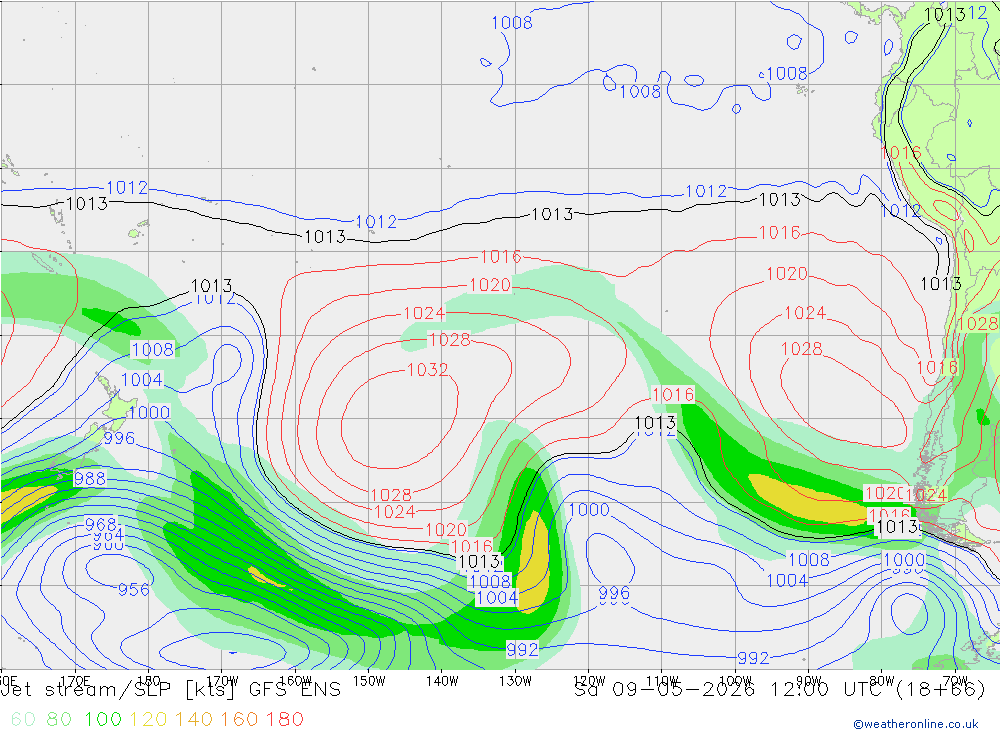Viewport: 1000px width, 733px height.
Task: Click the forecast date 'Sa 09-05-2026 12:00 UTC'
Action: point(730,690)
